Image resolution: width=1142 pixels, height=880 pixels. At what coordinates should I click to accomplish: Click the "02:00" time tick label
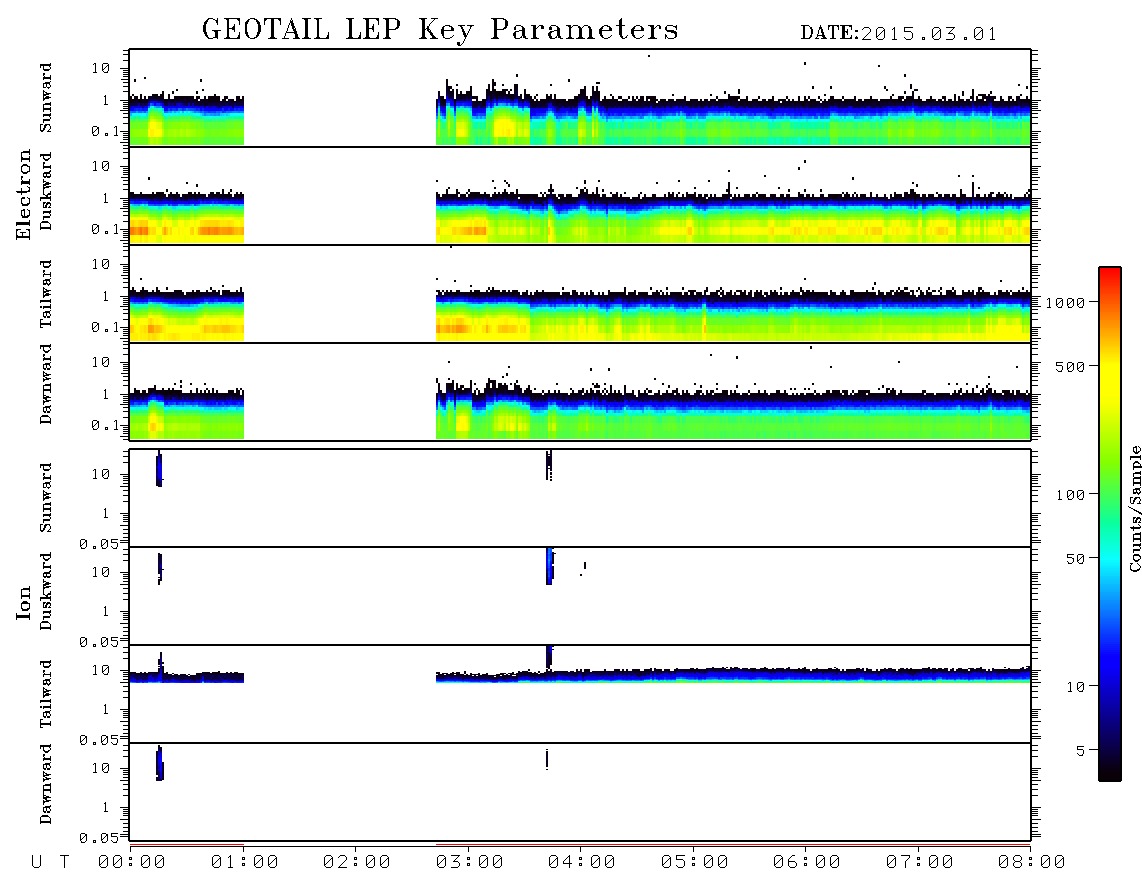(357, 863)
